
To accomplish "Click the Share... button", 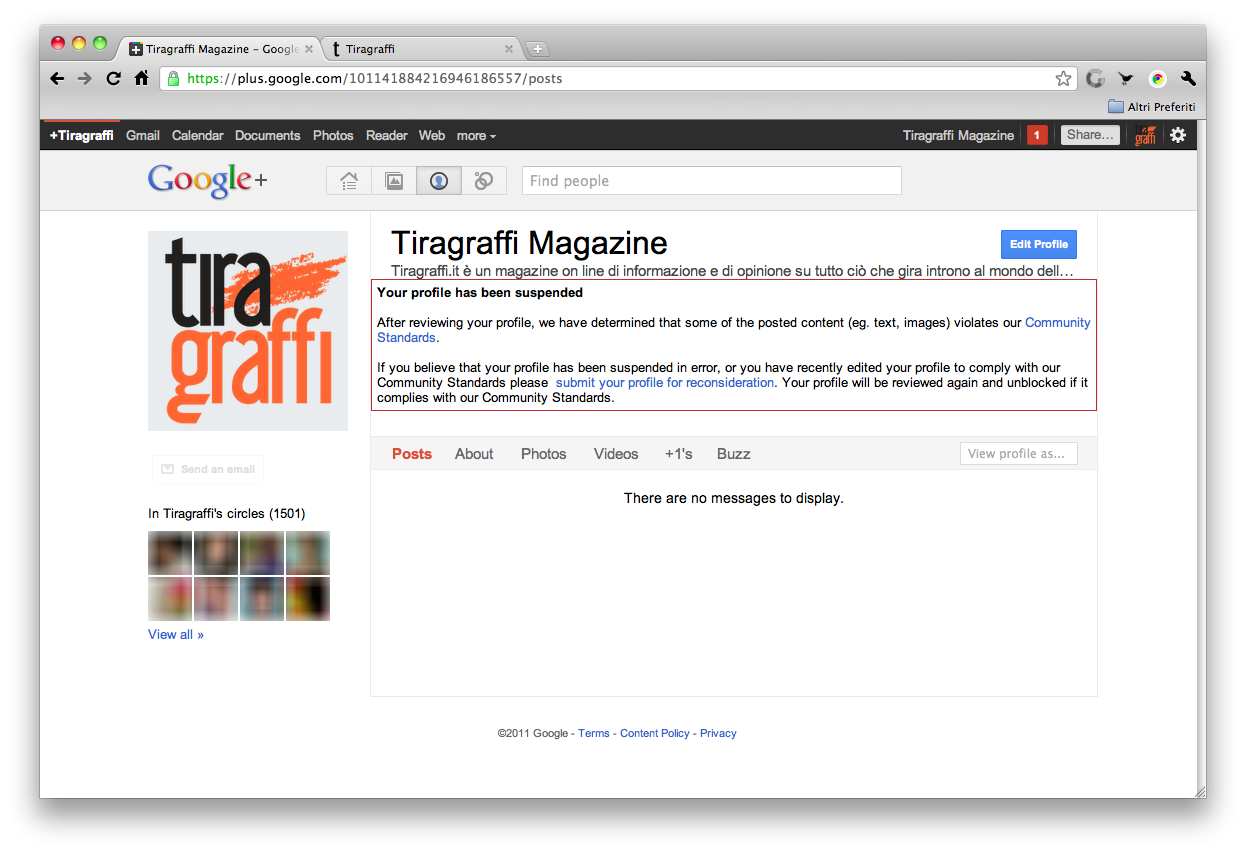I will [x=1089, y=135].
